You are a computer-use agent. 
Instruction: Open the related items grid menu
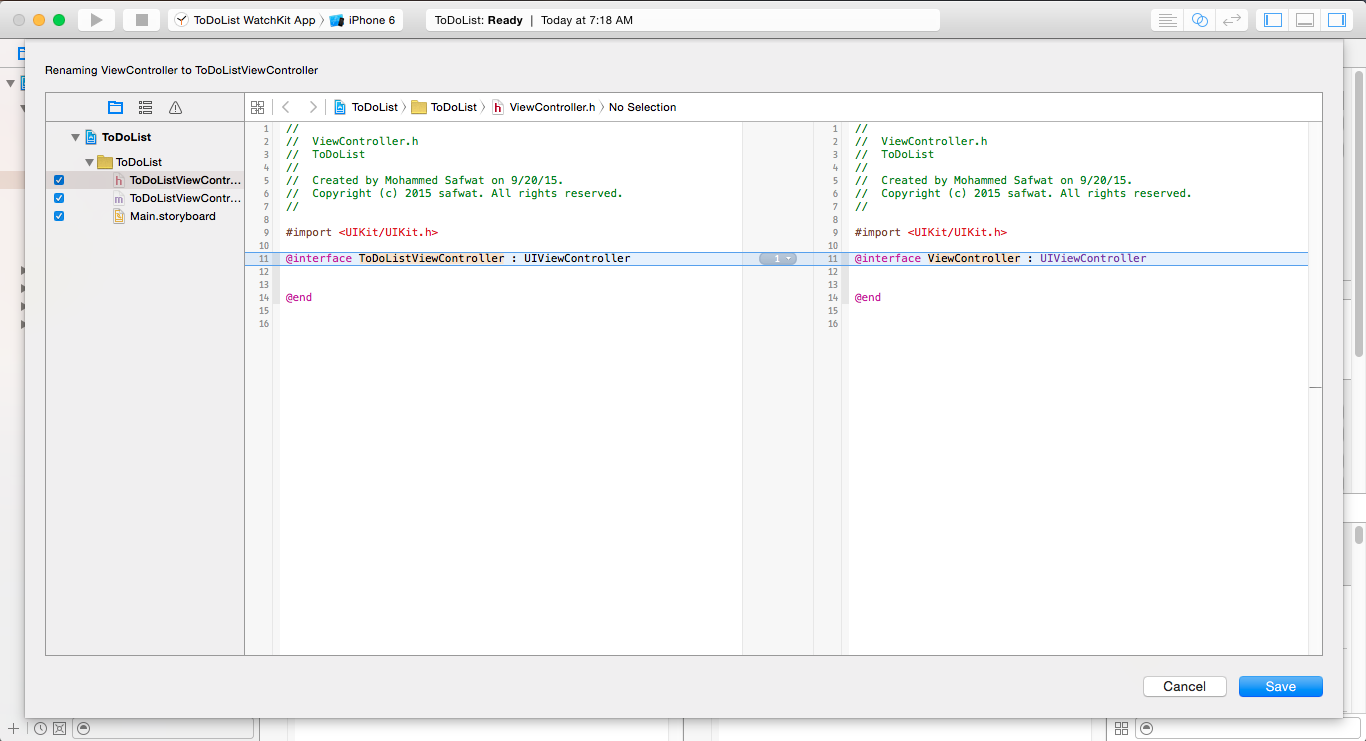pyautogui.click(x=257, y=107)
